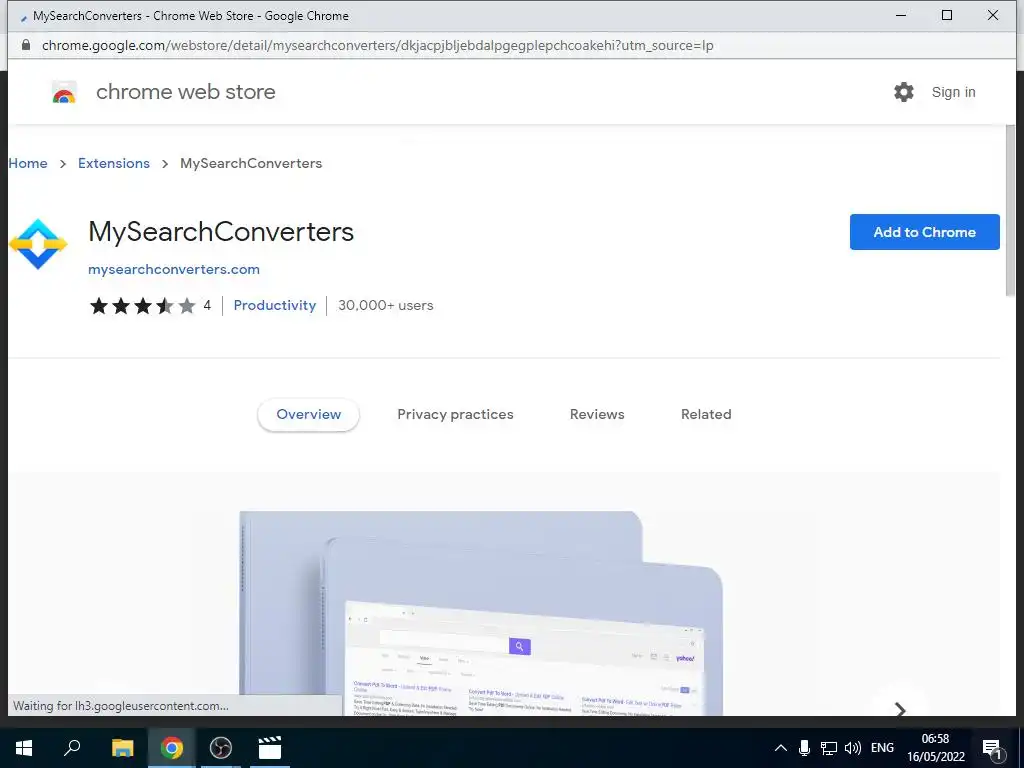This screenshot has width=1024, height=768.
Task: Go to Home breadcrumb
Action: pyautogui.click(x=28, y=163)
